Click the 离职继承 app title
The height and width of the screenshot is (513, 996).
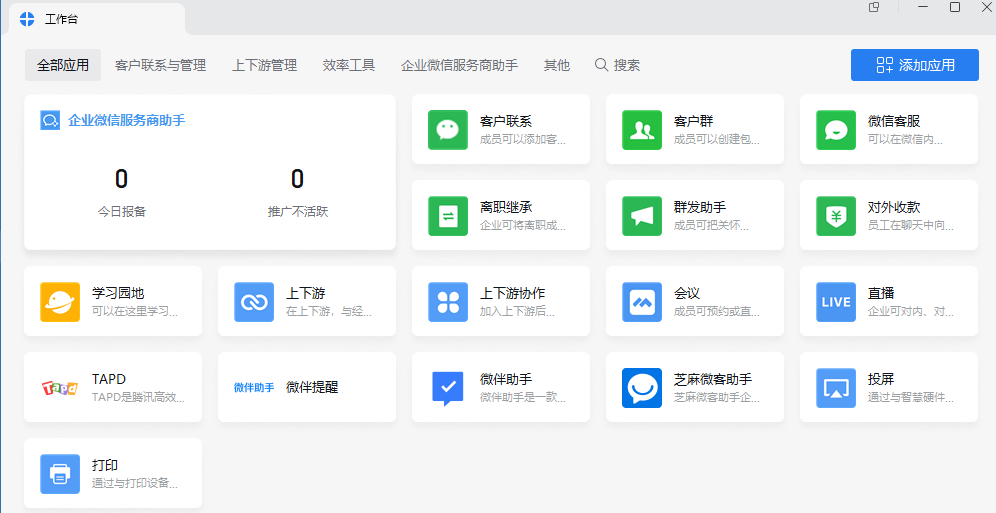[x=506, y=207]
